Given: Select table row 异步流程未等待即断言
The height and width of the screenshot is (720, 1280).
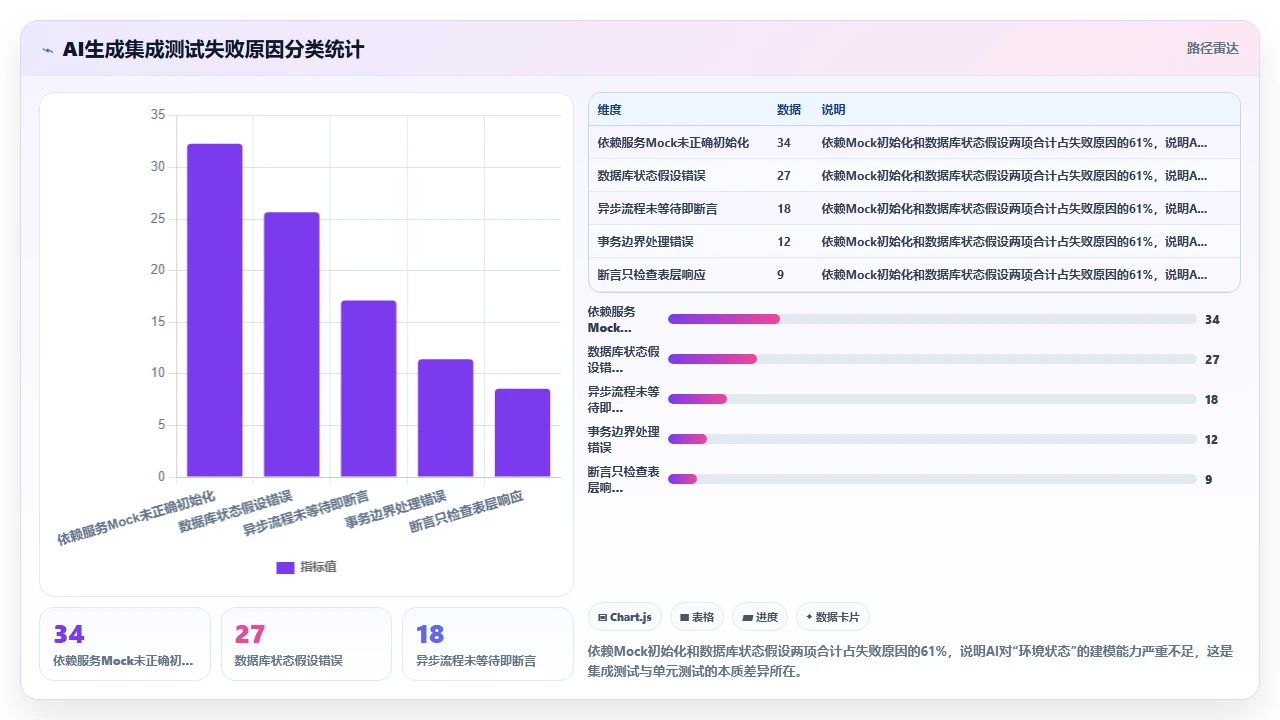Looking at the screenshot, I should [x=914, y=208].
